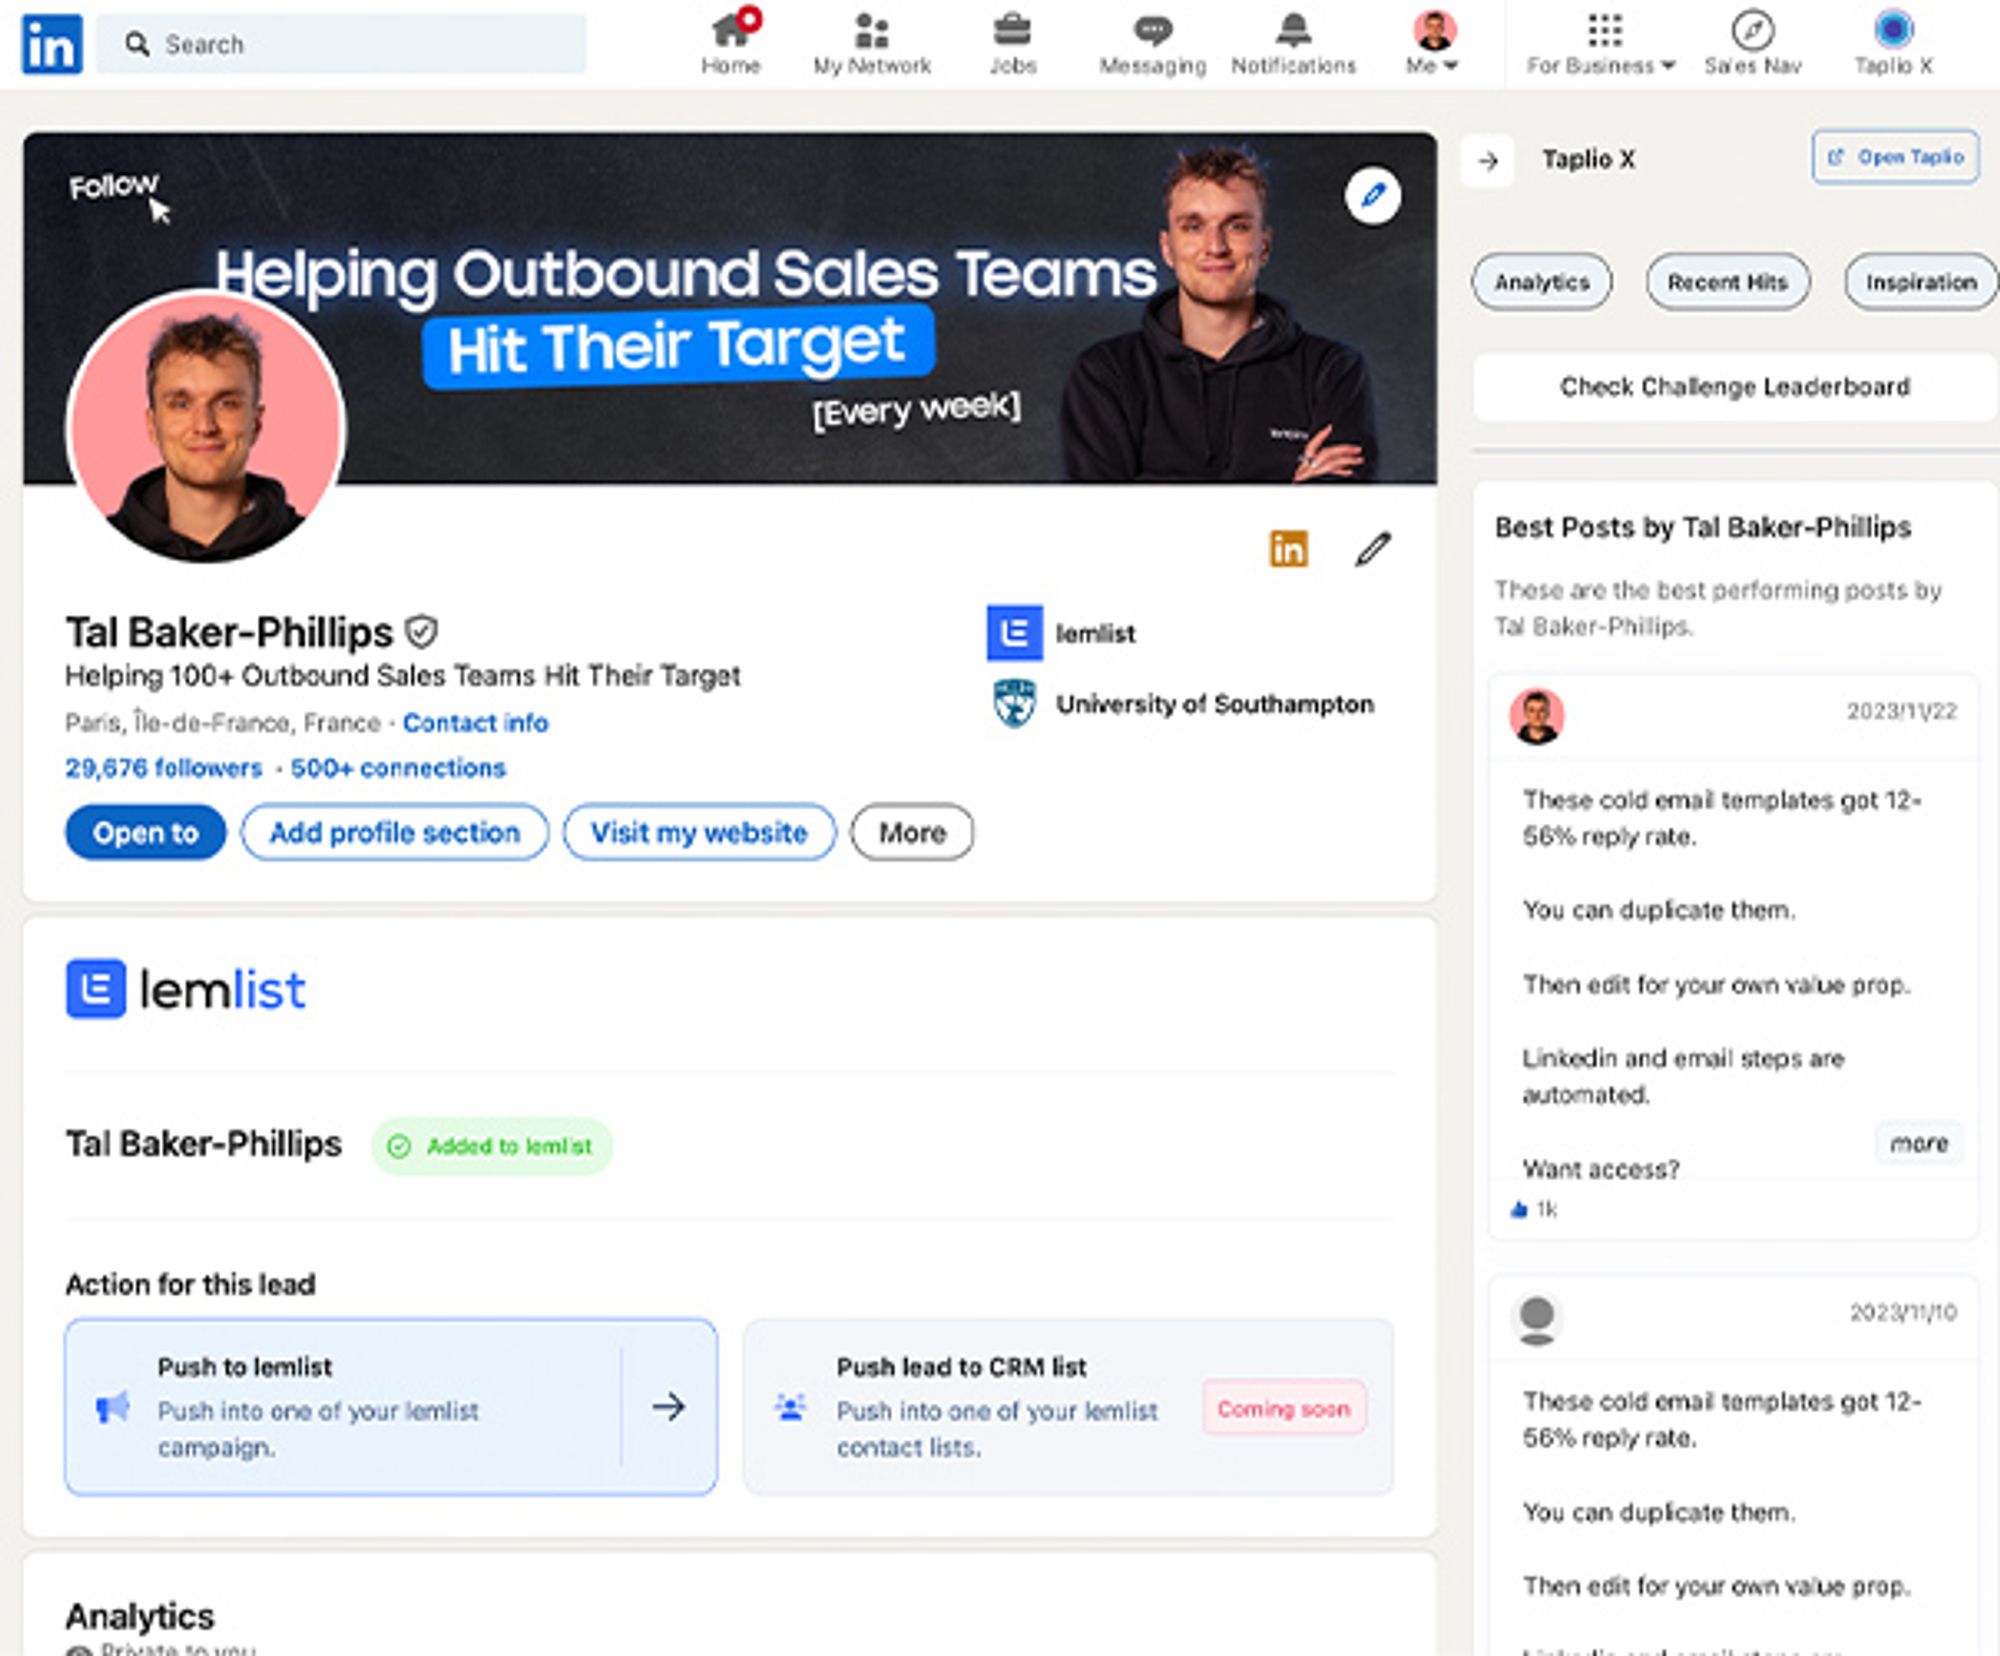This screenshot has height=1656, width=2000.
Task: Click the arrow on Push to lemlist
Action: click(x=668, y=1407)
